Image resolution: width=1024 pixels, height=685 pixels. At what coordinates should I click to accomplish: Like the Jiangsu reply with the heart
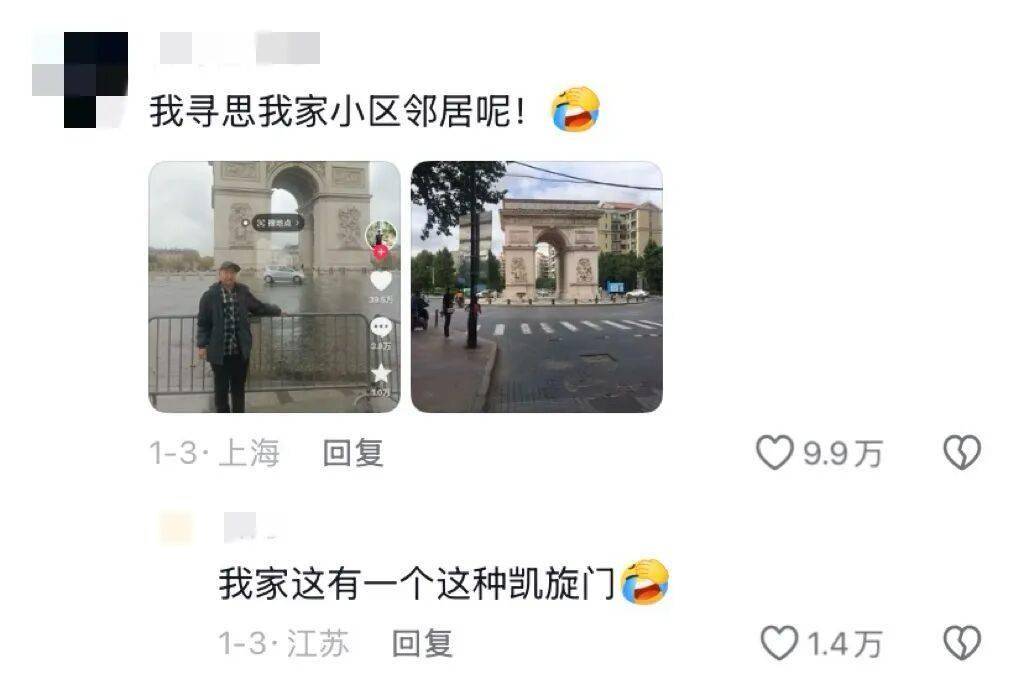point(779,643)
